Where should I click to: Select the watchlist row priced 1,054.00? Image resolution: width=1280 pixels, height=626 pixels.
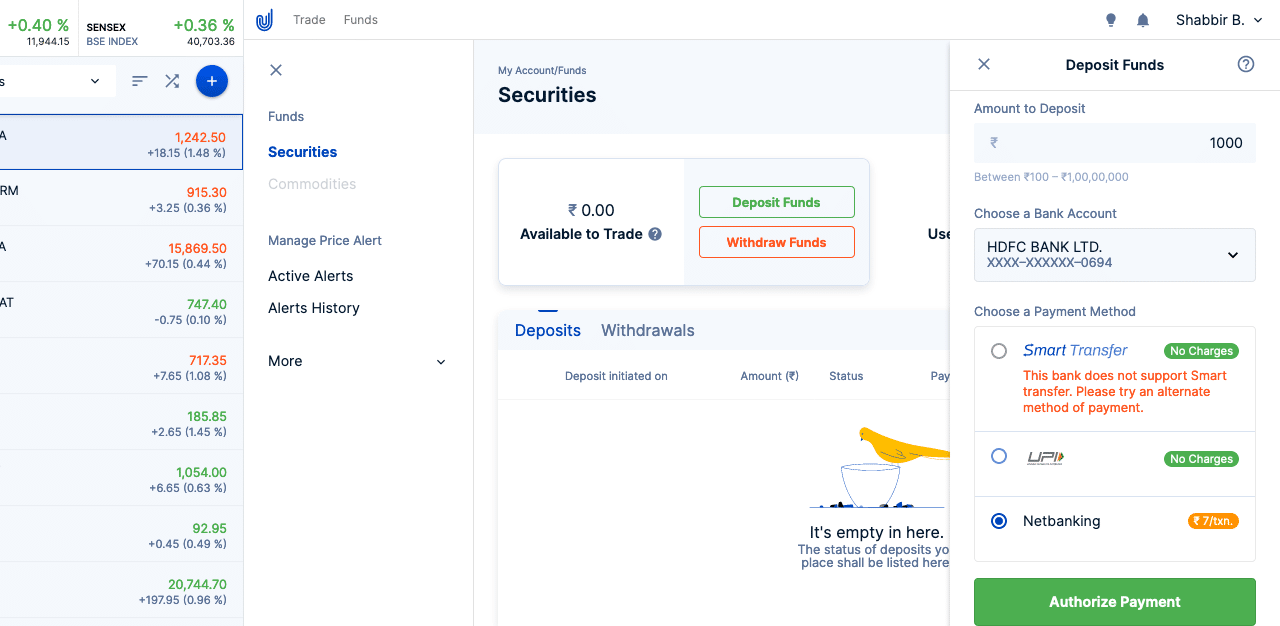(121, 478)
